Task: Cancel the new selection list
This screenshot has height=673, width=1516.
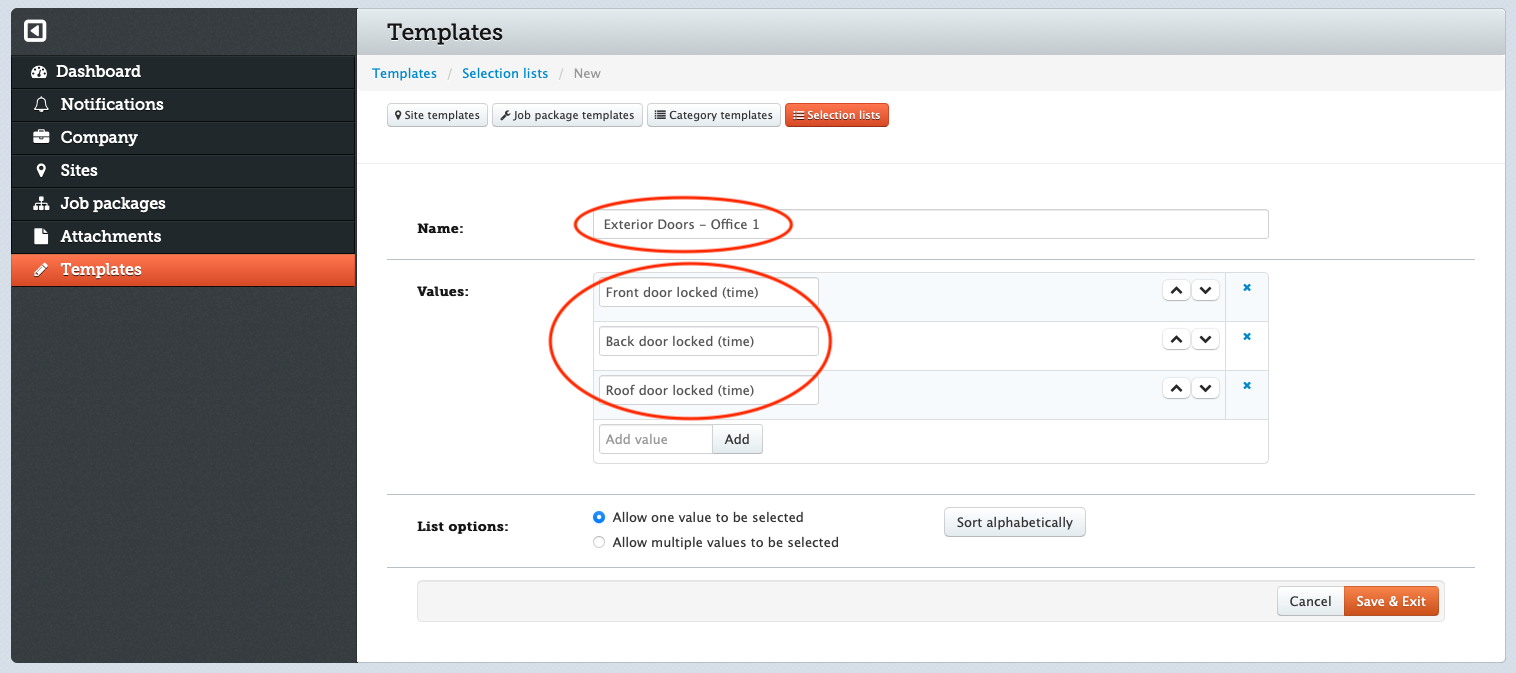Action: 1310,601
